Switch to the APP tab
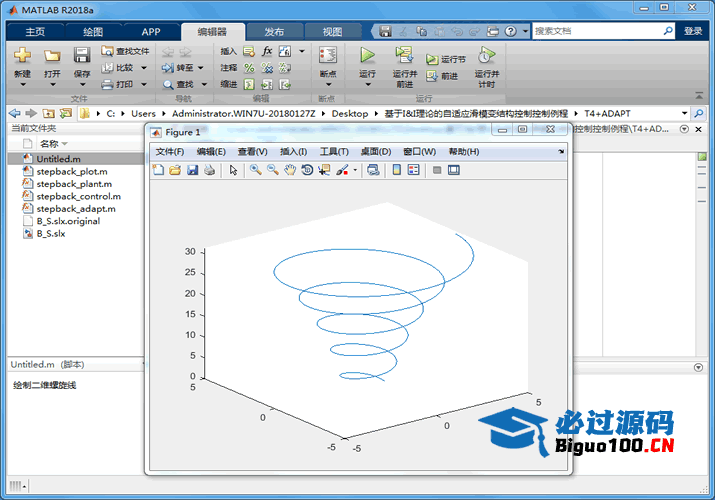The width and height of the screenshot is (715, 500). (151, 32)
